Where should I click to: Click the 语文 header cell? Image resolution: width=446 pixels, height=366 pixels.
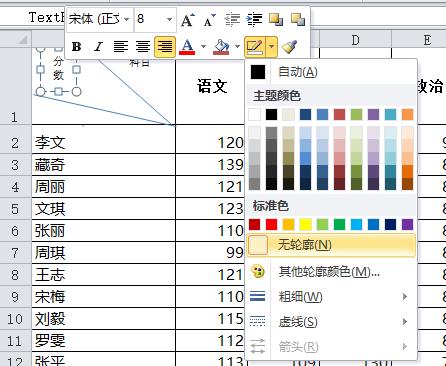tap(212, 87)
